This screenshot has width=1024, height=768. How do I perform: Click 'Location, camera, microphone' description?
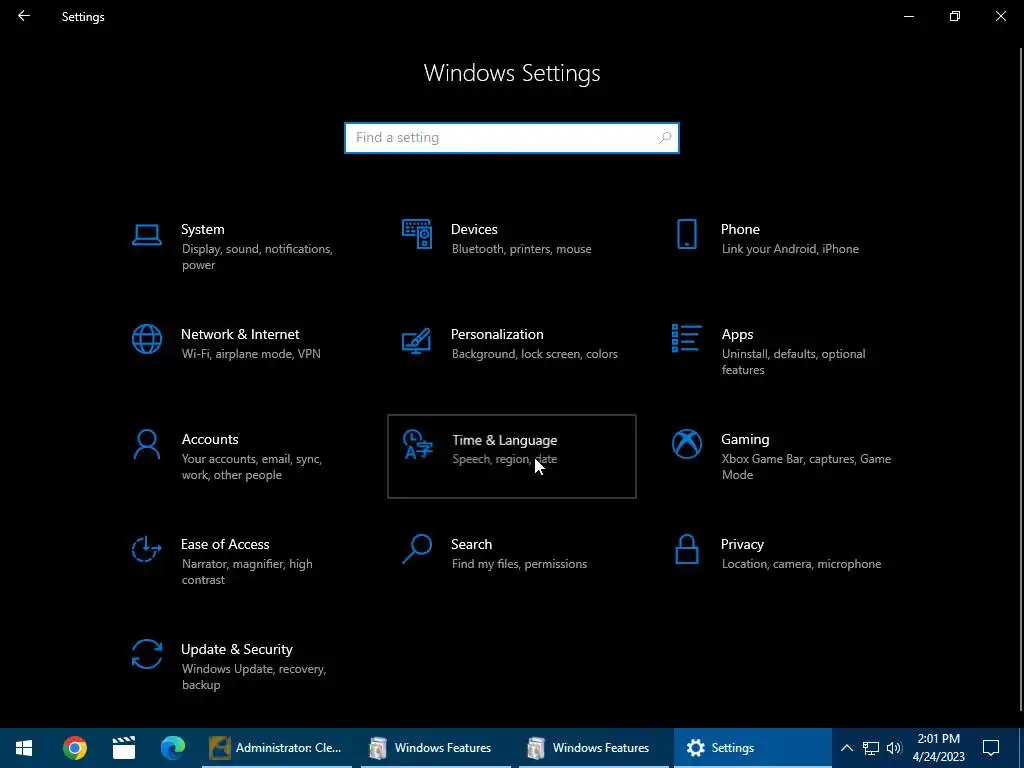[801, 564]
